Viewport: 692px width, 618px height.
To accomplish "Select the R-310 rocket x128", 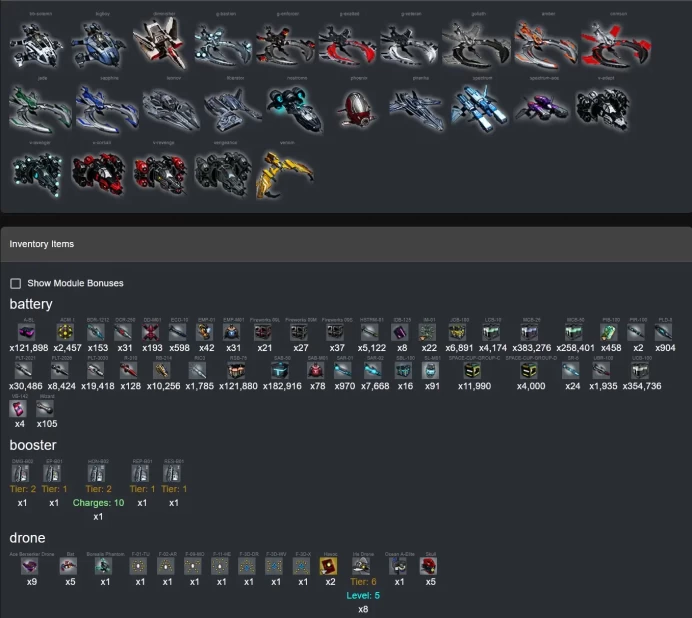I will point(128,370).
